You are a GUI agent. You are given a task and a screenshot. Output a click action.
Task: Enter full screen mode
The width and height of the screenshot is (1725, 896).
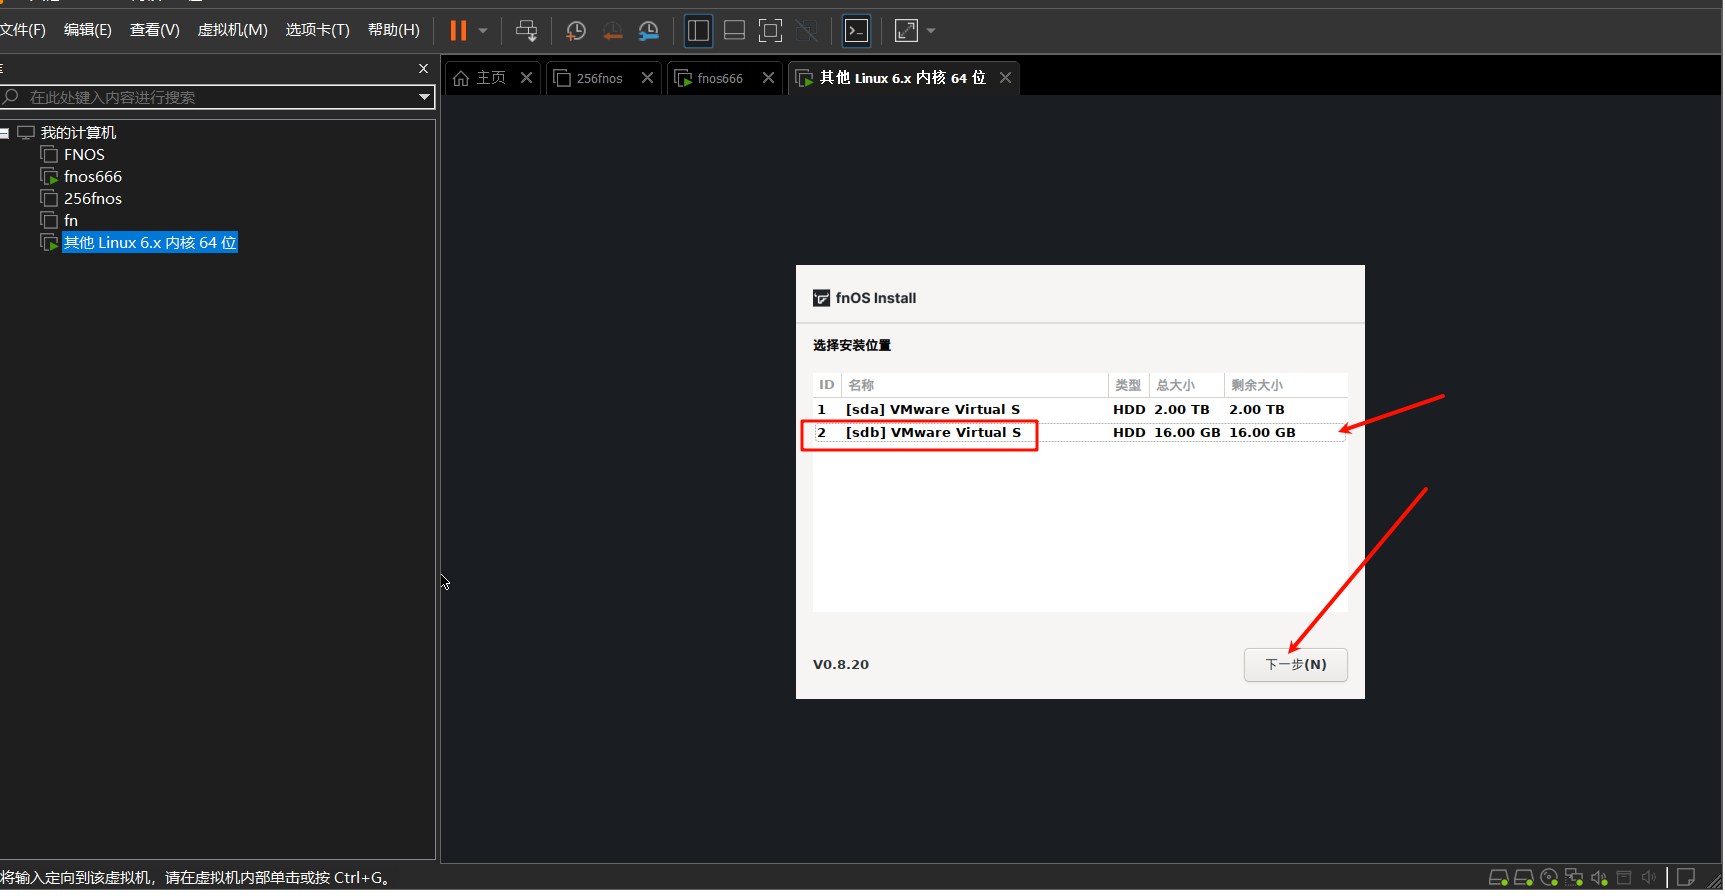point(770,31)
